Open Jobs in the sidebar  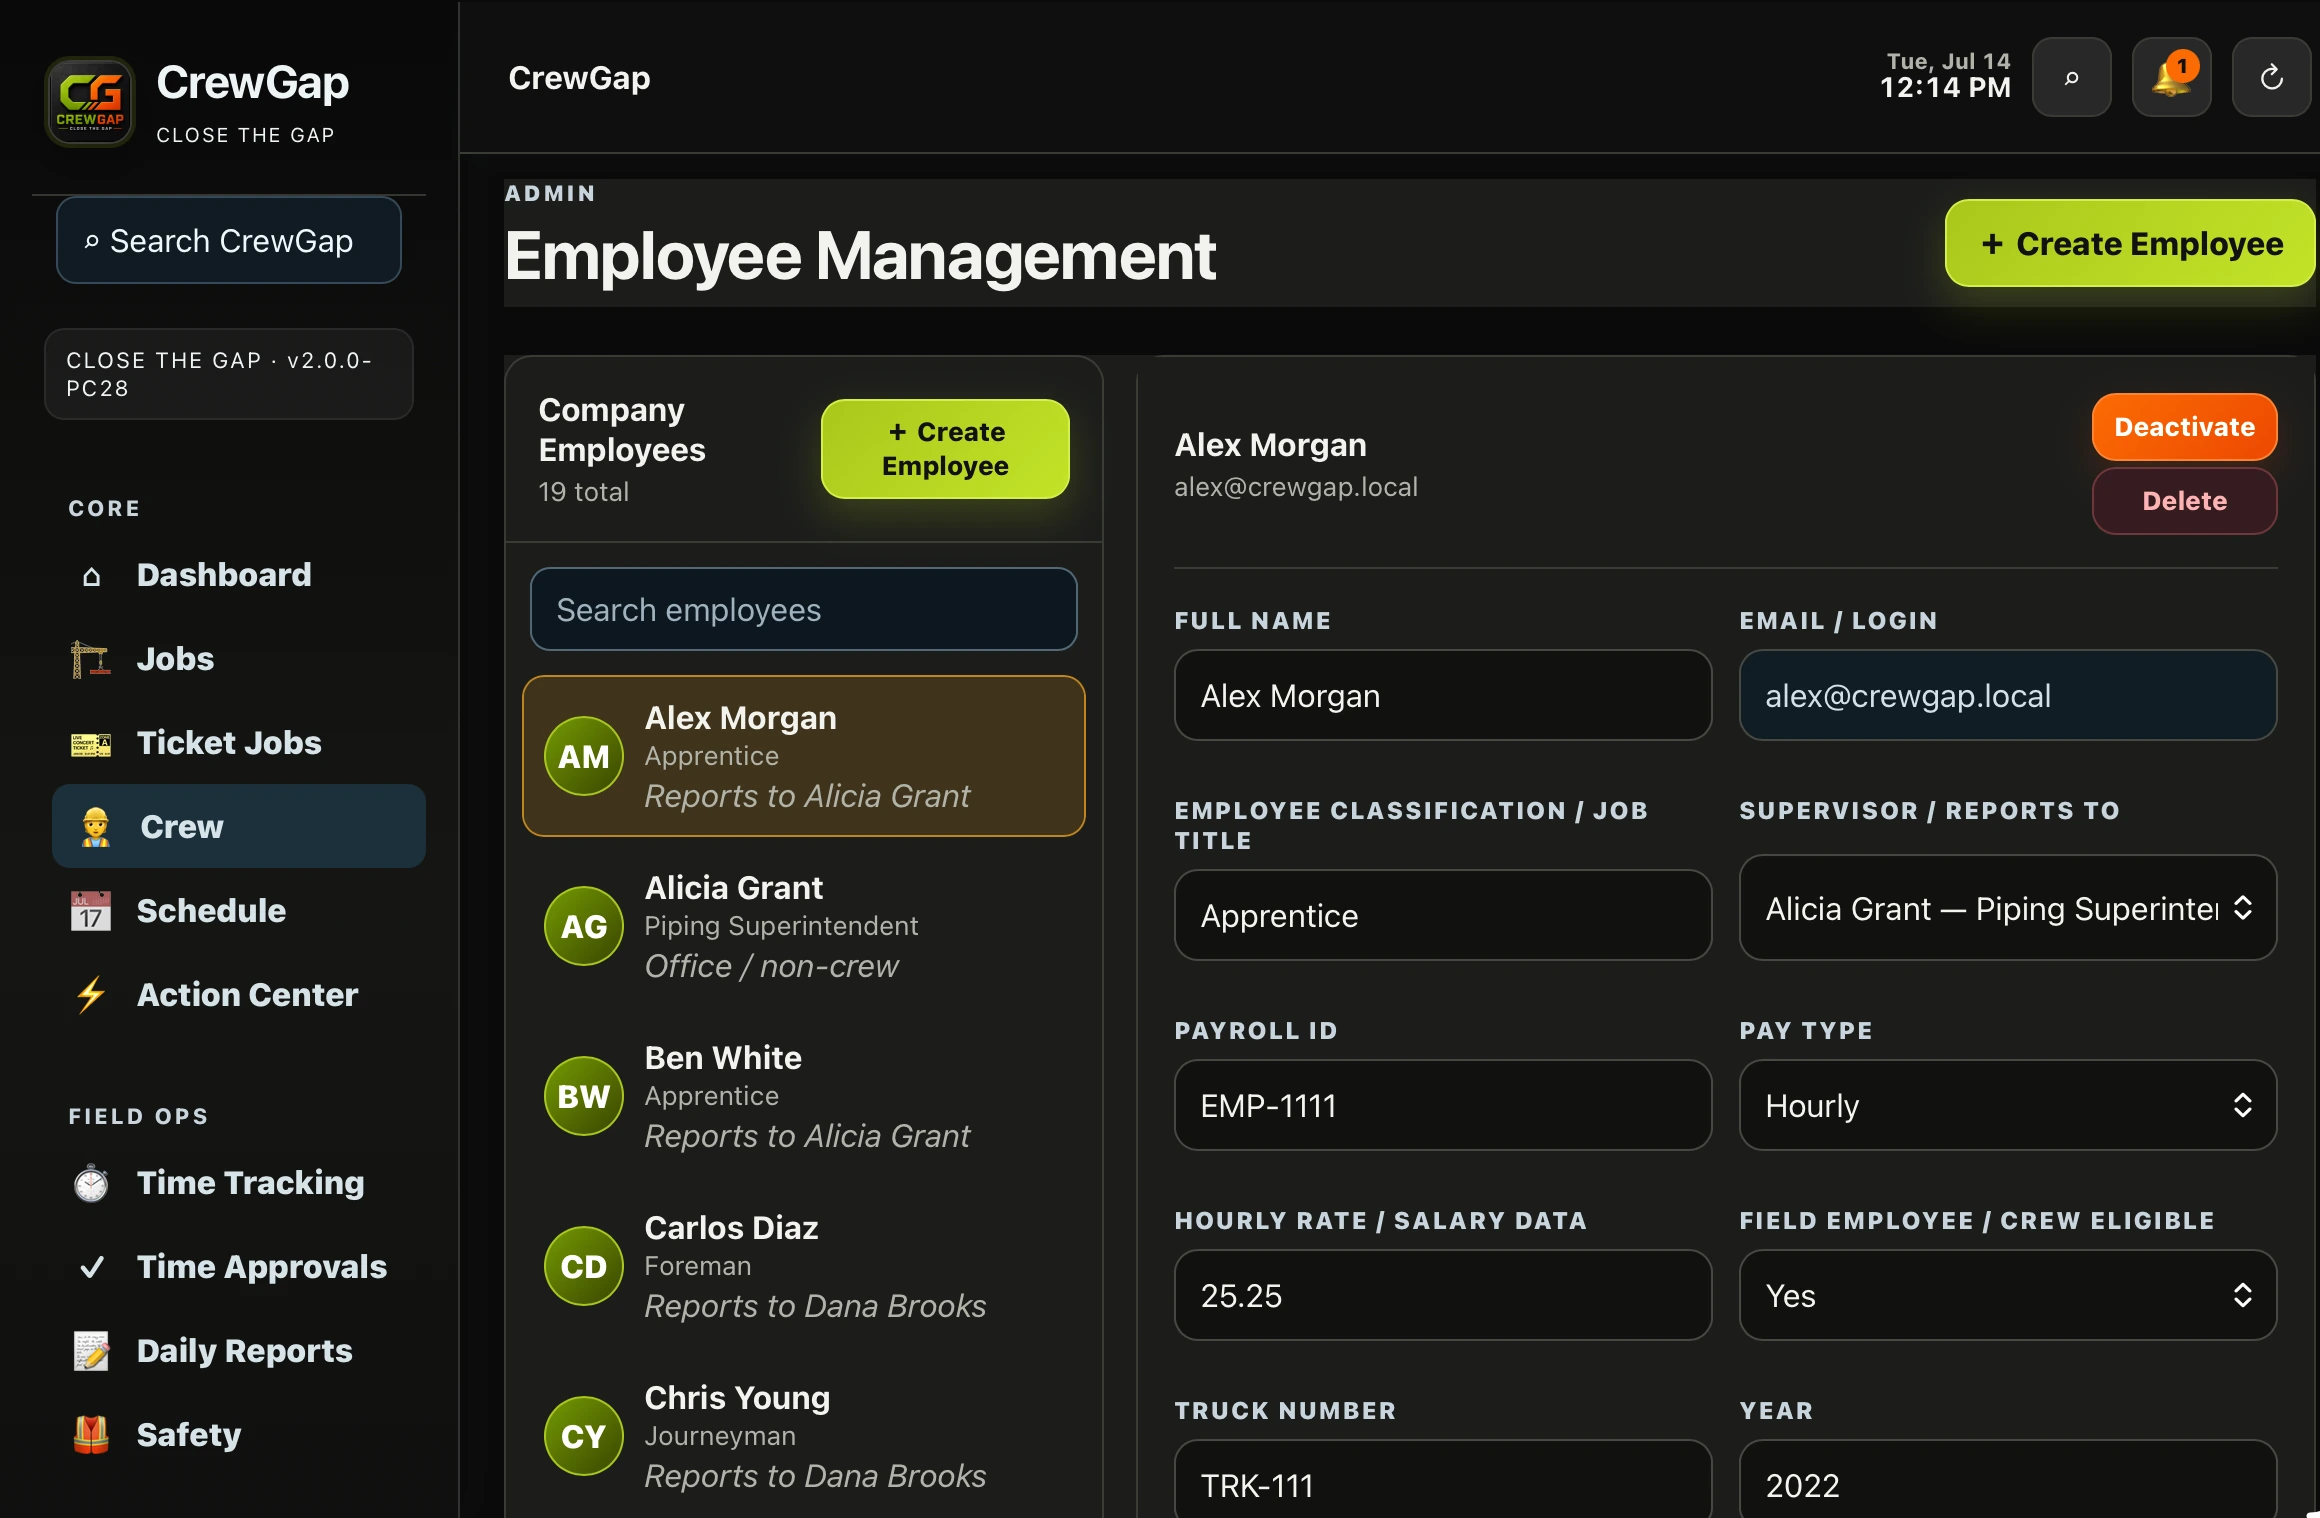pyautogui.click(x=238, y=660)
